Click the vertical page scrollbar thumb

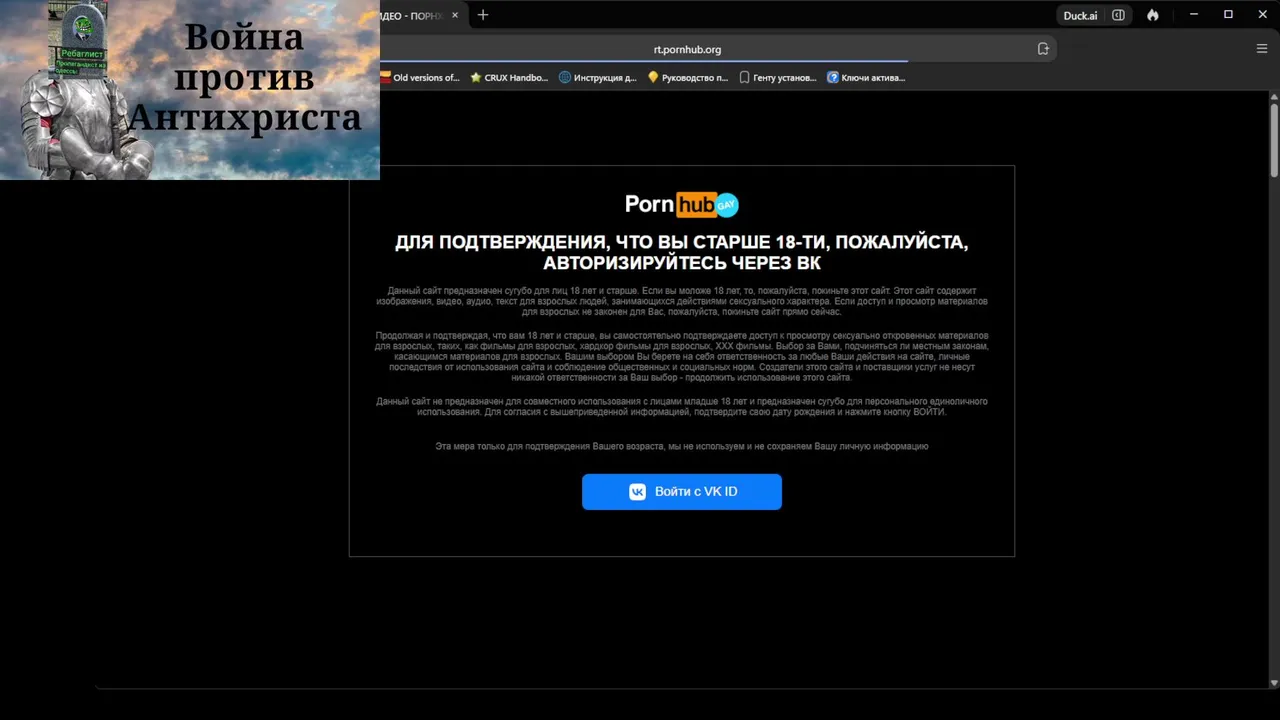1274,140
